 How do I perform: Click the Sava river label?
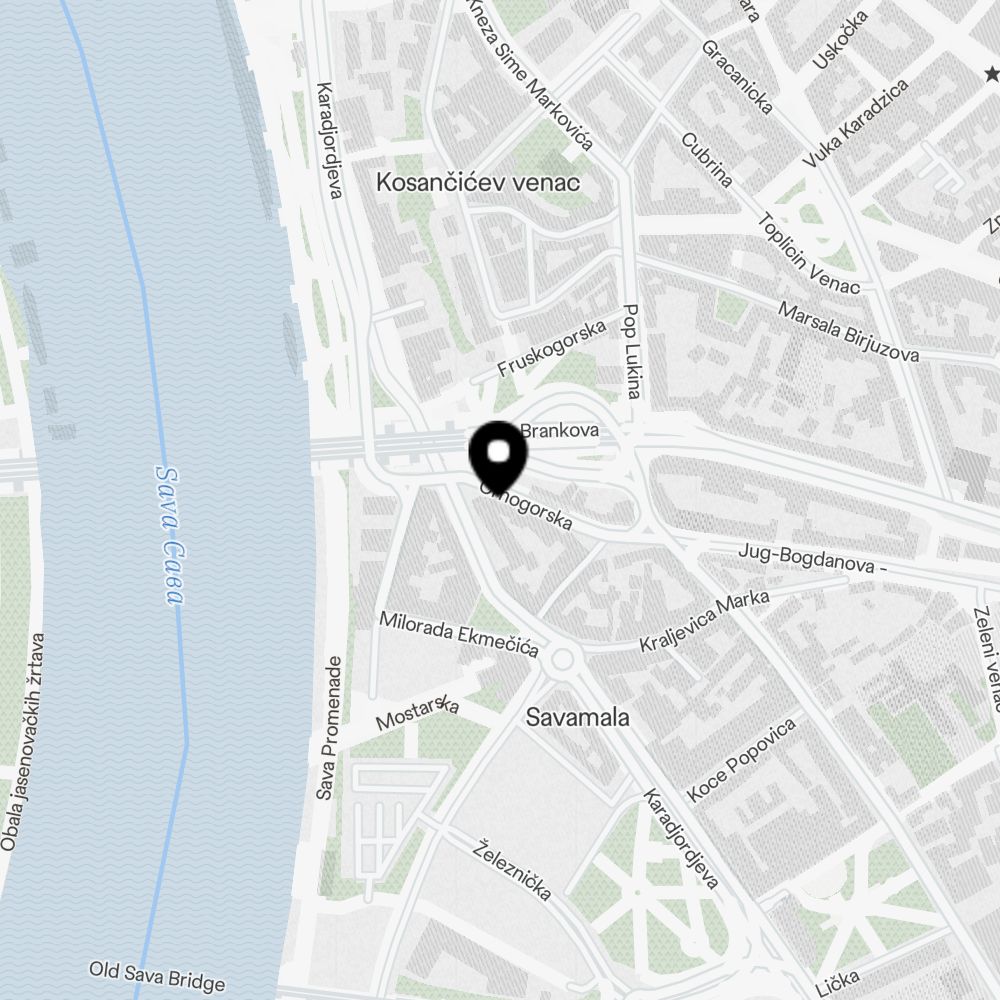(x=170, y=536)
